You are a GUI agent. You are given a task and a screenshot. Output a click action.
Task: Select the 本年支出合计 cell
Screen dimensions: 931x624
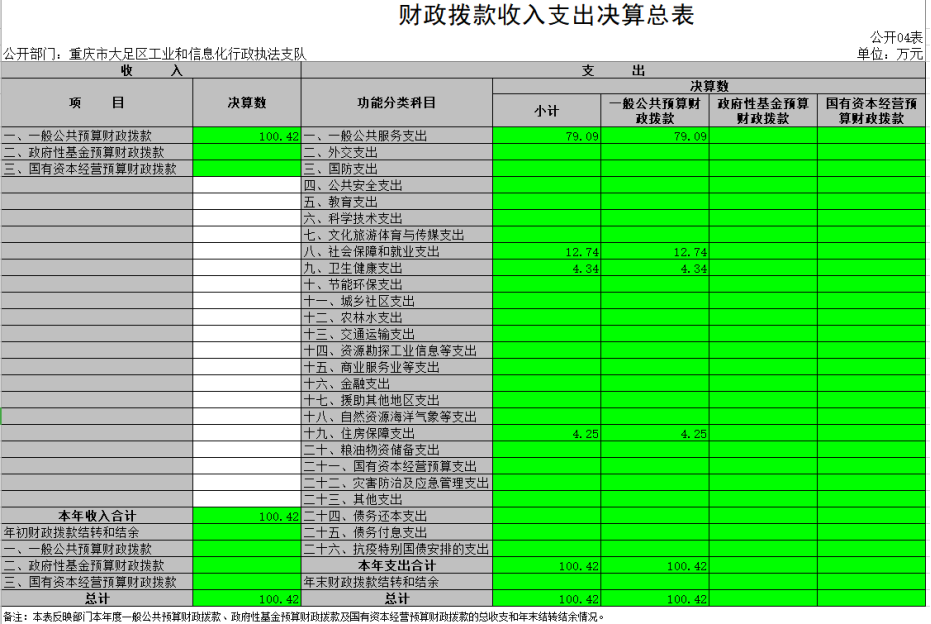tap(397, 566)
